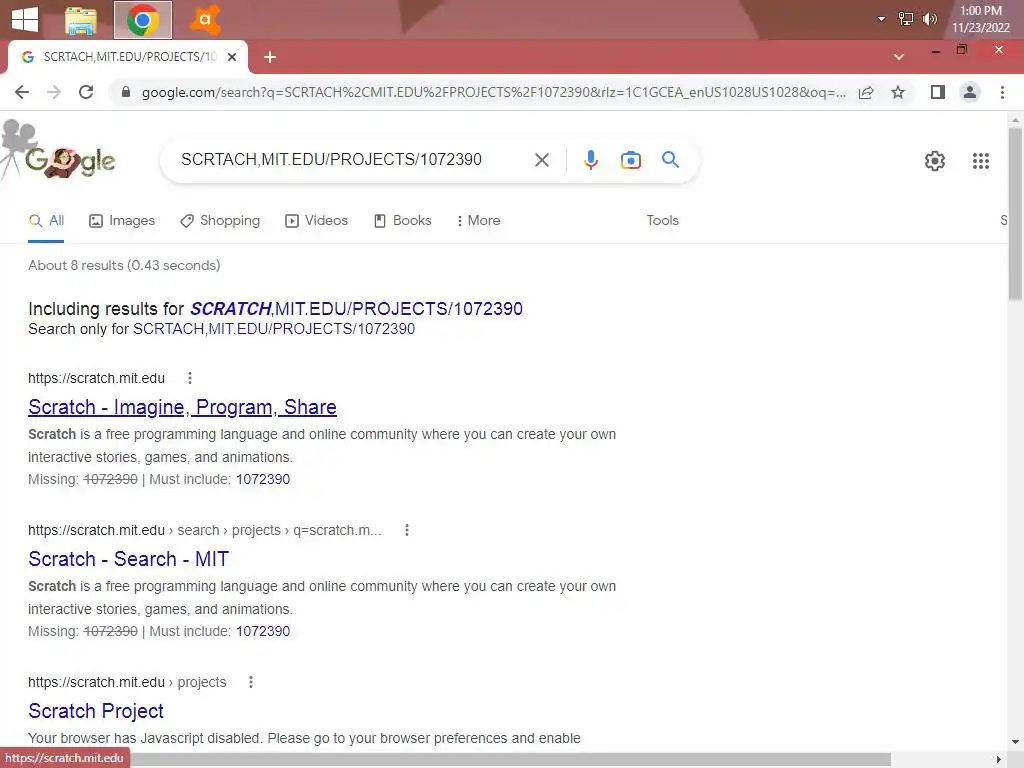Click the About 8 results text
Image resolution: width=1024 pixels, height=768 pixels.
(x=124, y=265)
